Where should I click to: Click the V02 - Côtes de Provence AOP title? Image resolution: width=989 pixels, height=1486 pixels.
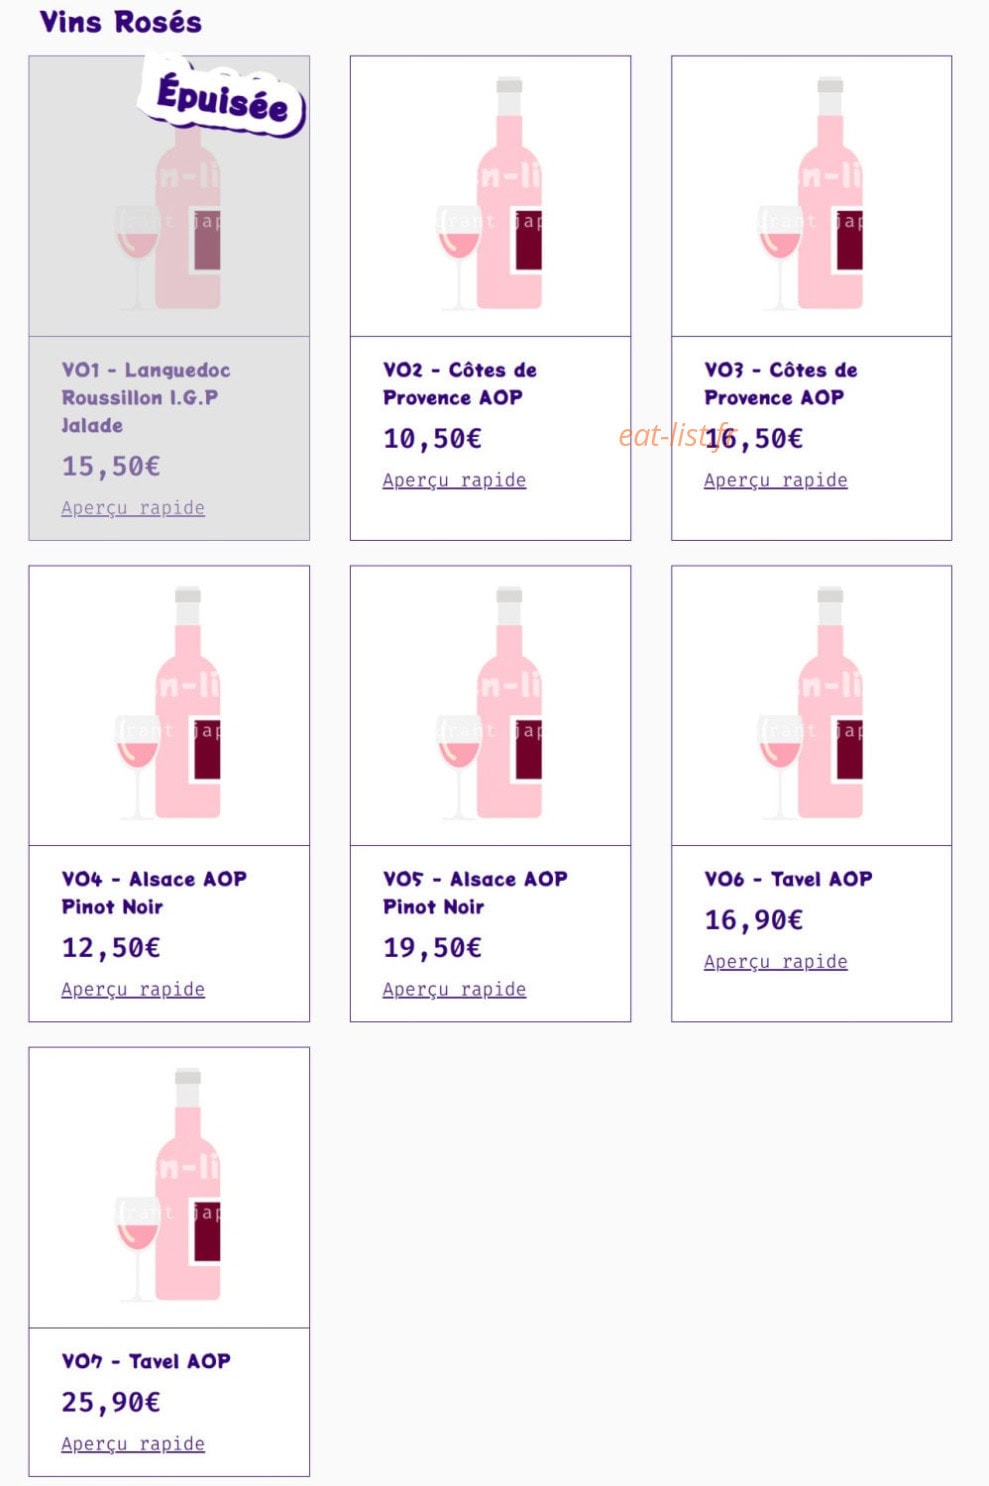tap(460, 384)
